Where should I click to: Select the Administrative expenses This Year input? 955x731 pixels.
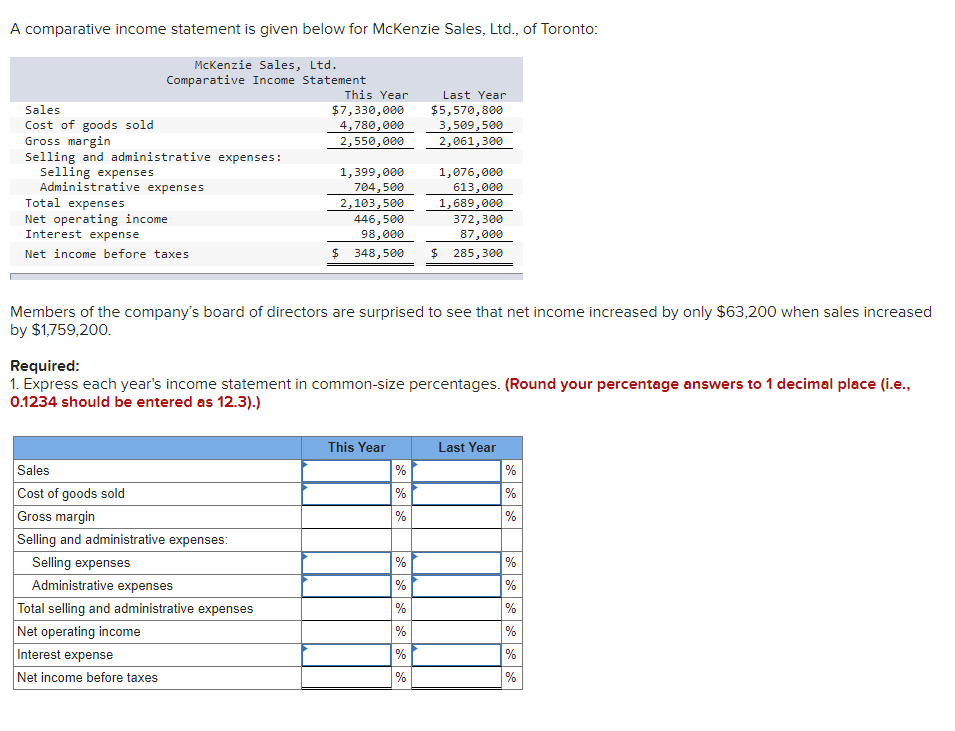tap(345, 585)
